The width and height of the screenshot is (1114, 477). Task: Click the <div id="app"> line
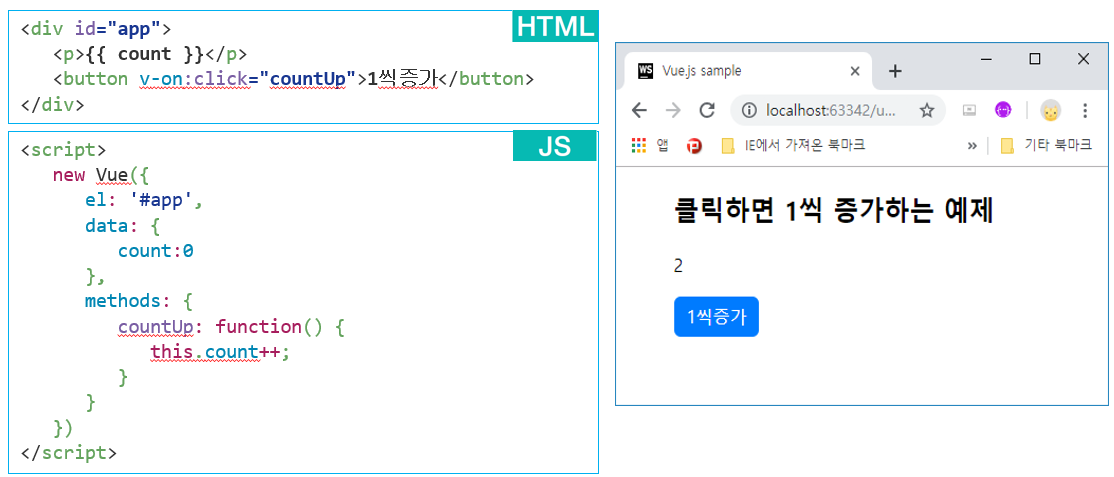(97, 29)
